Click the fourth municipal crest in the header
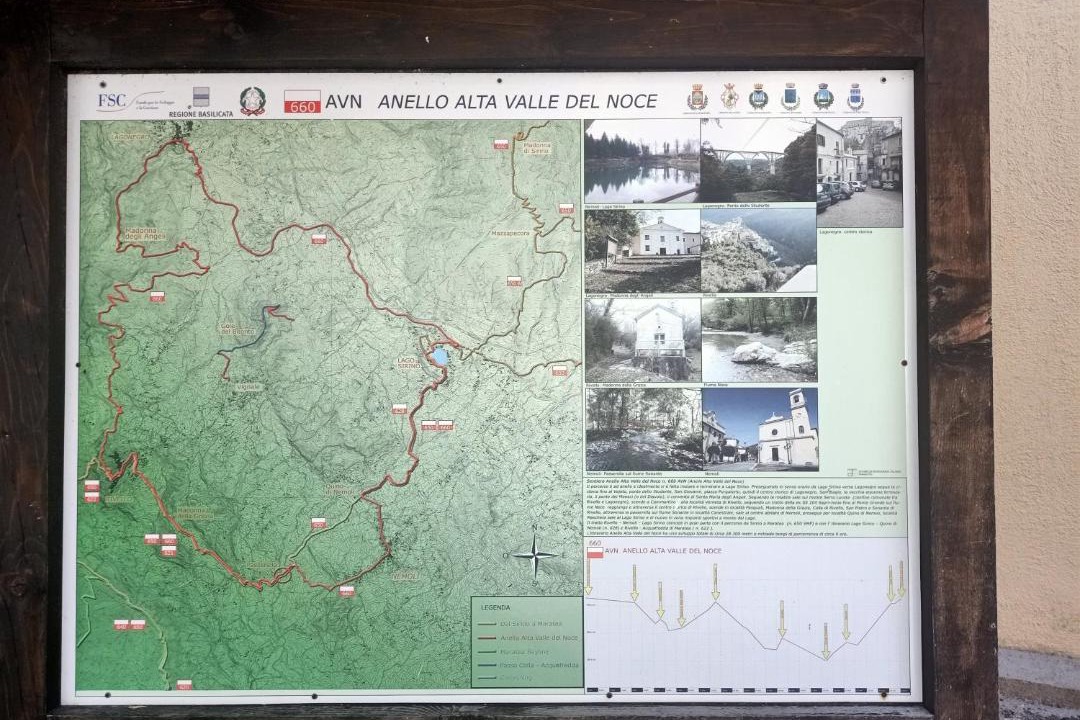 pos(791,97)
